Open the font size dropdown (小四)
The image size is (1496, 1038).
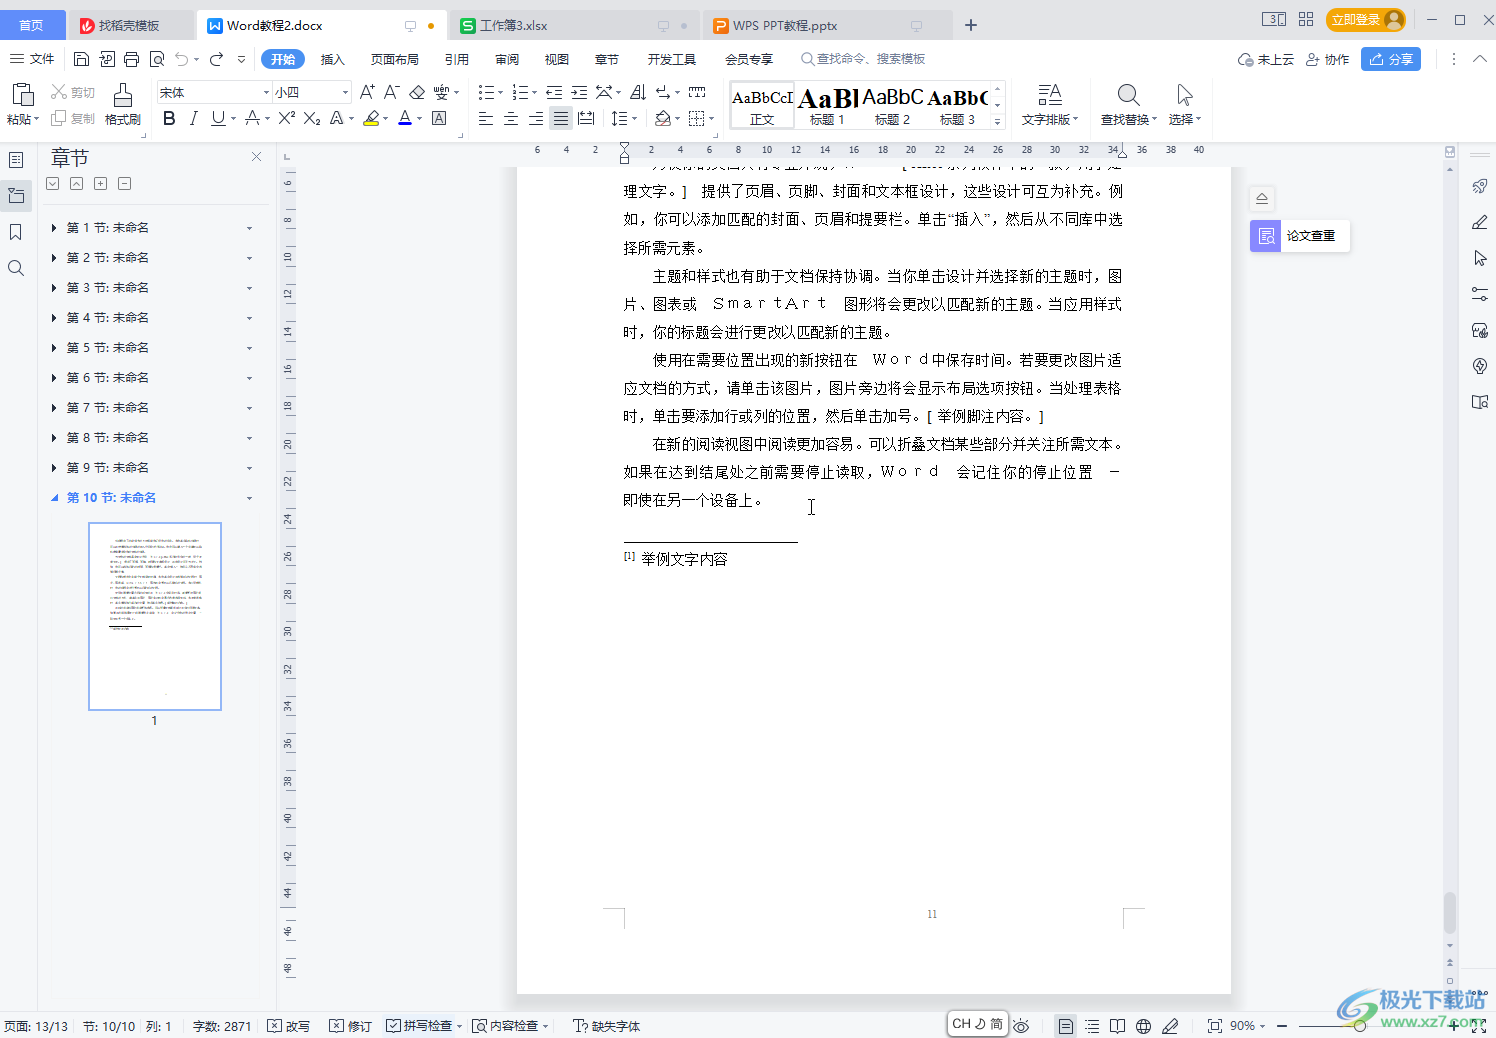(346, 93)
